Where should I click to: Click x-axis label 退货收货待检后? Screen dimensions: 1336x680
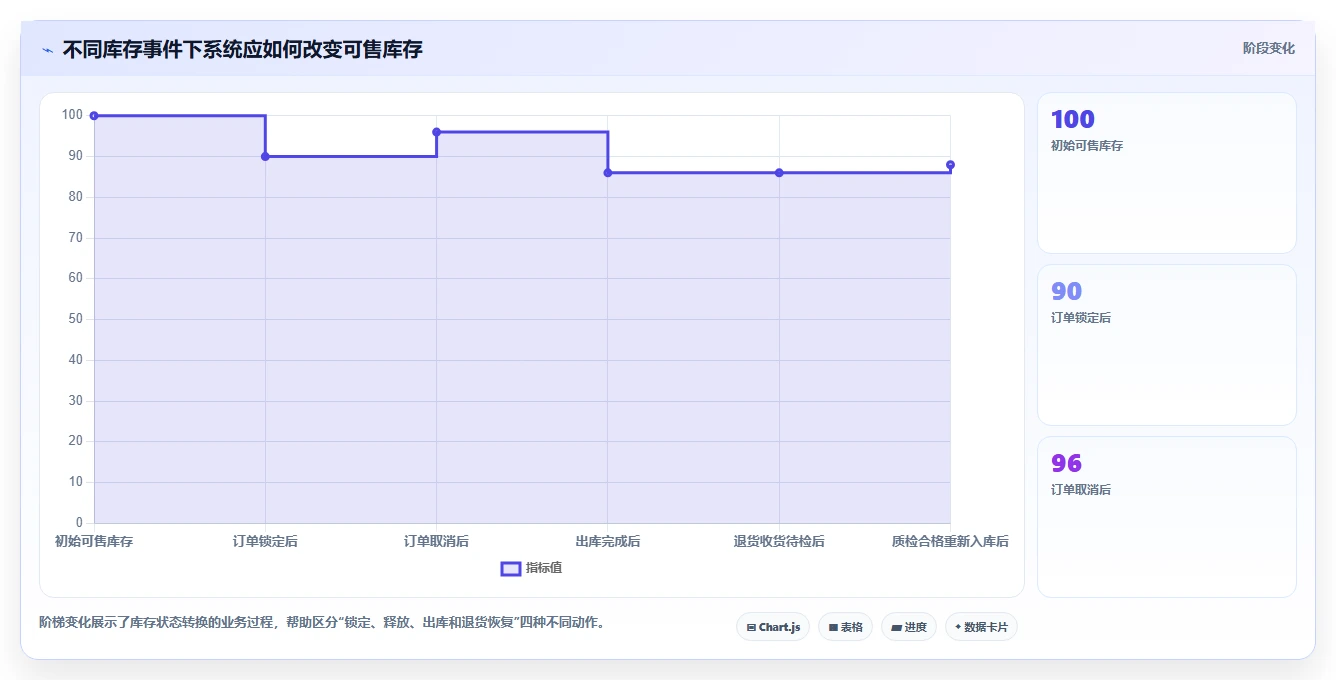tap(779, 541)
